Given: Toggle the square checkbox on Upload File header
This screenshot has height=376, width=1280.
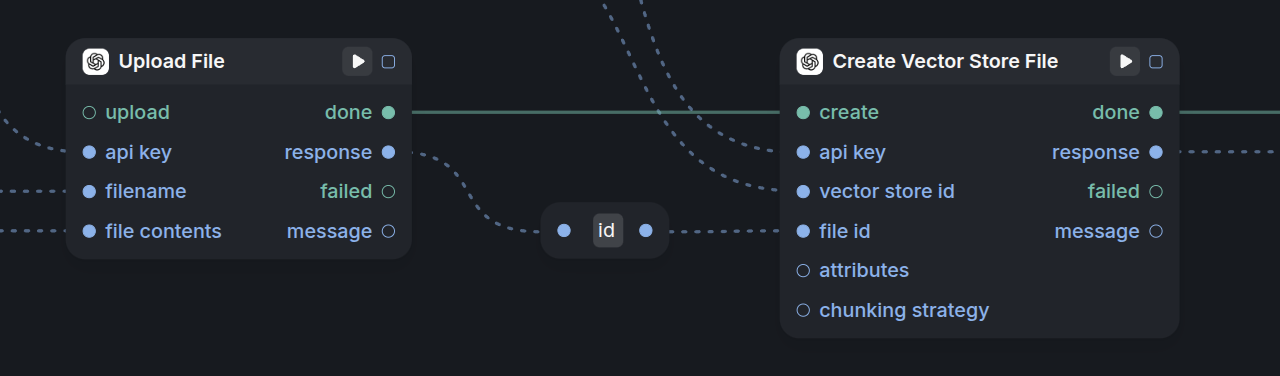Looking at the screenshot, I should point(388,61).
